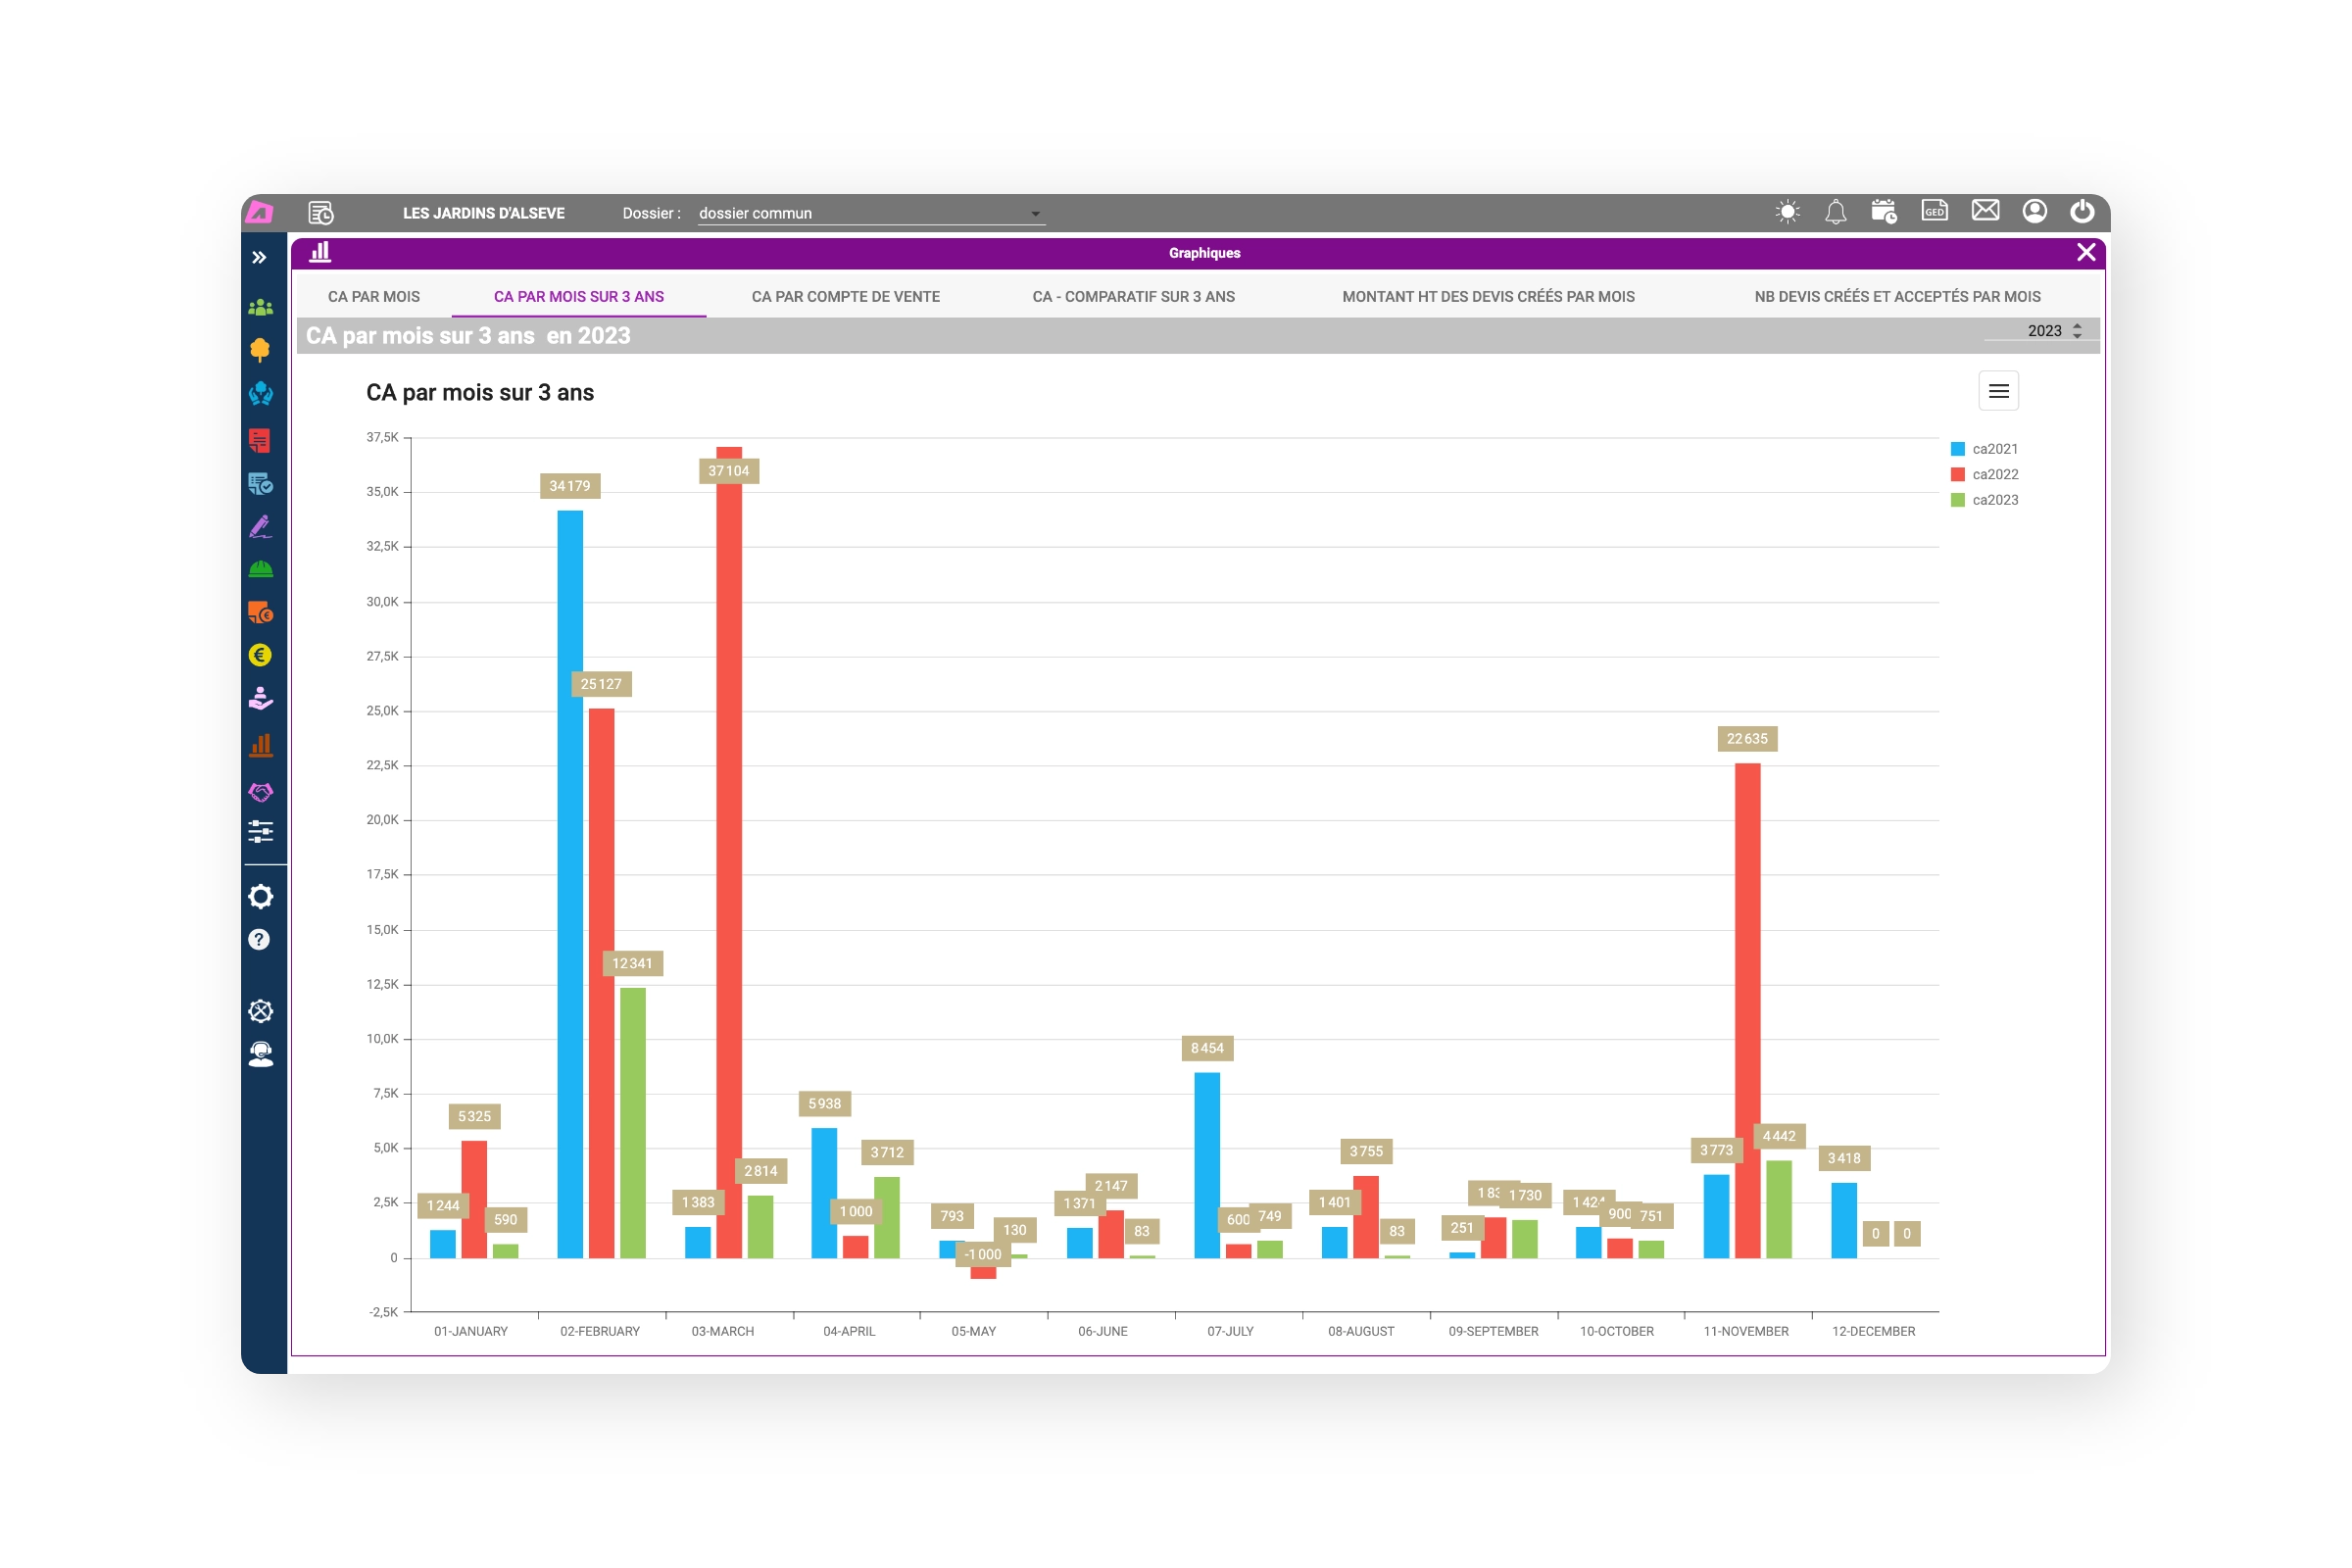
Task: Click year 2023 stepper arrows
Action: click(x=2077, y=331)
